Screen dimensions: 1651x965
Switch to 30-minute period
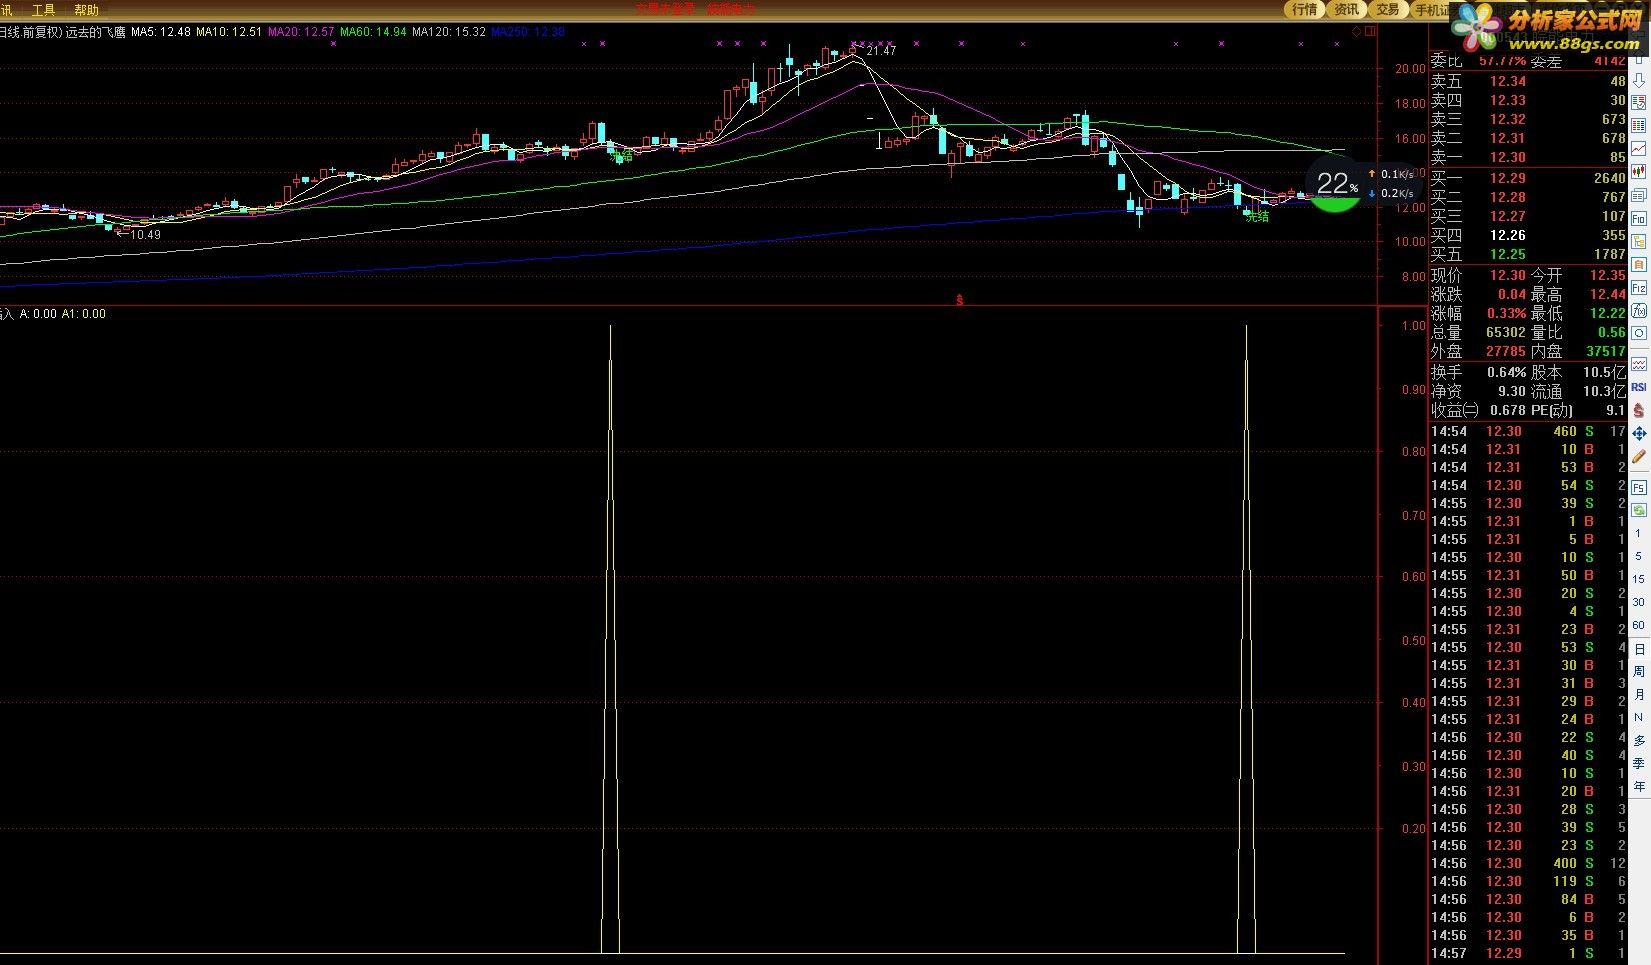(x=1638, y=602)
